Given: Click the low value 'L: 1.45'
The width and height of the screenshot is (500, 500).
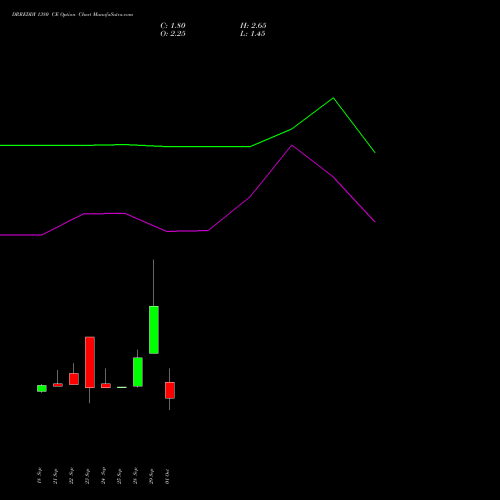Looking at the screenshot, I should point(253,34).
